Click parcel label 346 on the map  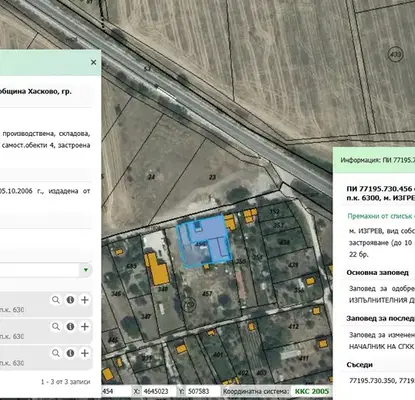[x=116, y=294]
